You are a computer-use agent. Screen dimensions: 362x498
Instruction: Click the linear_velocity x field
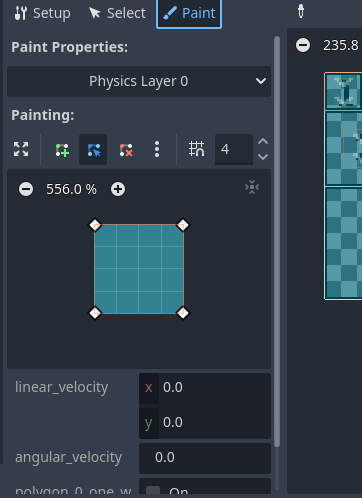tap(205, 387)
